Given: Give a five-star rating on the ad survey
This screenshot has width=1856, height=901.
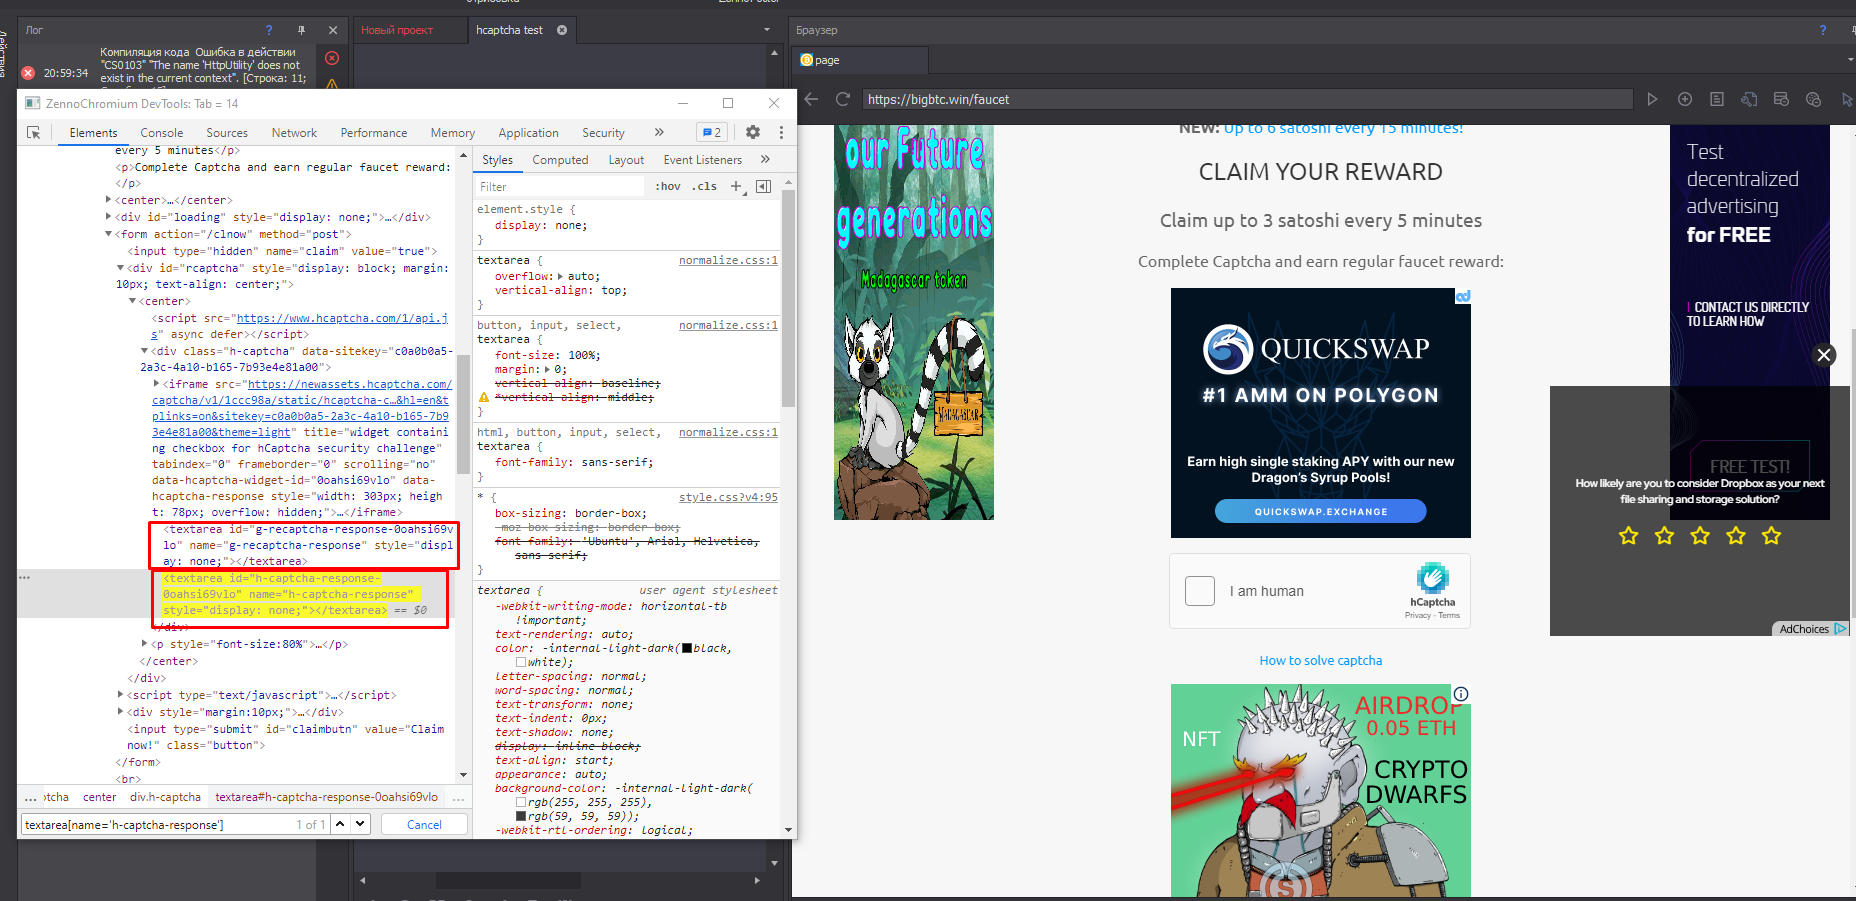Looking at the screenshot, I should coord(1771,536).
